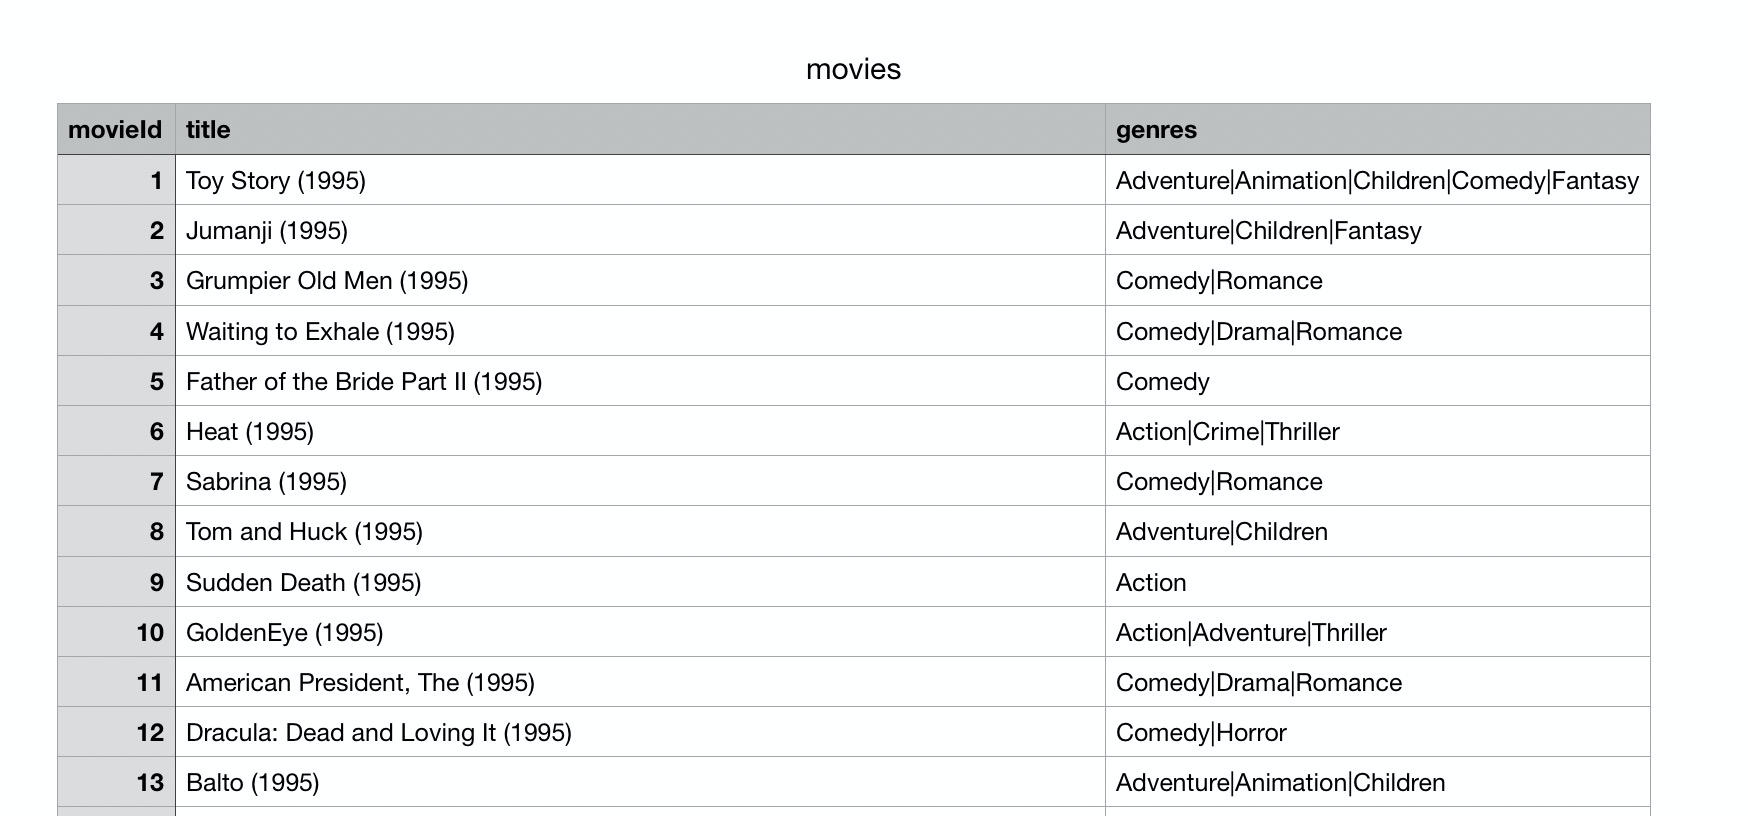Select the row header for movieId 12
This screenshot has width=1748, height=816.
point(117,733)
